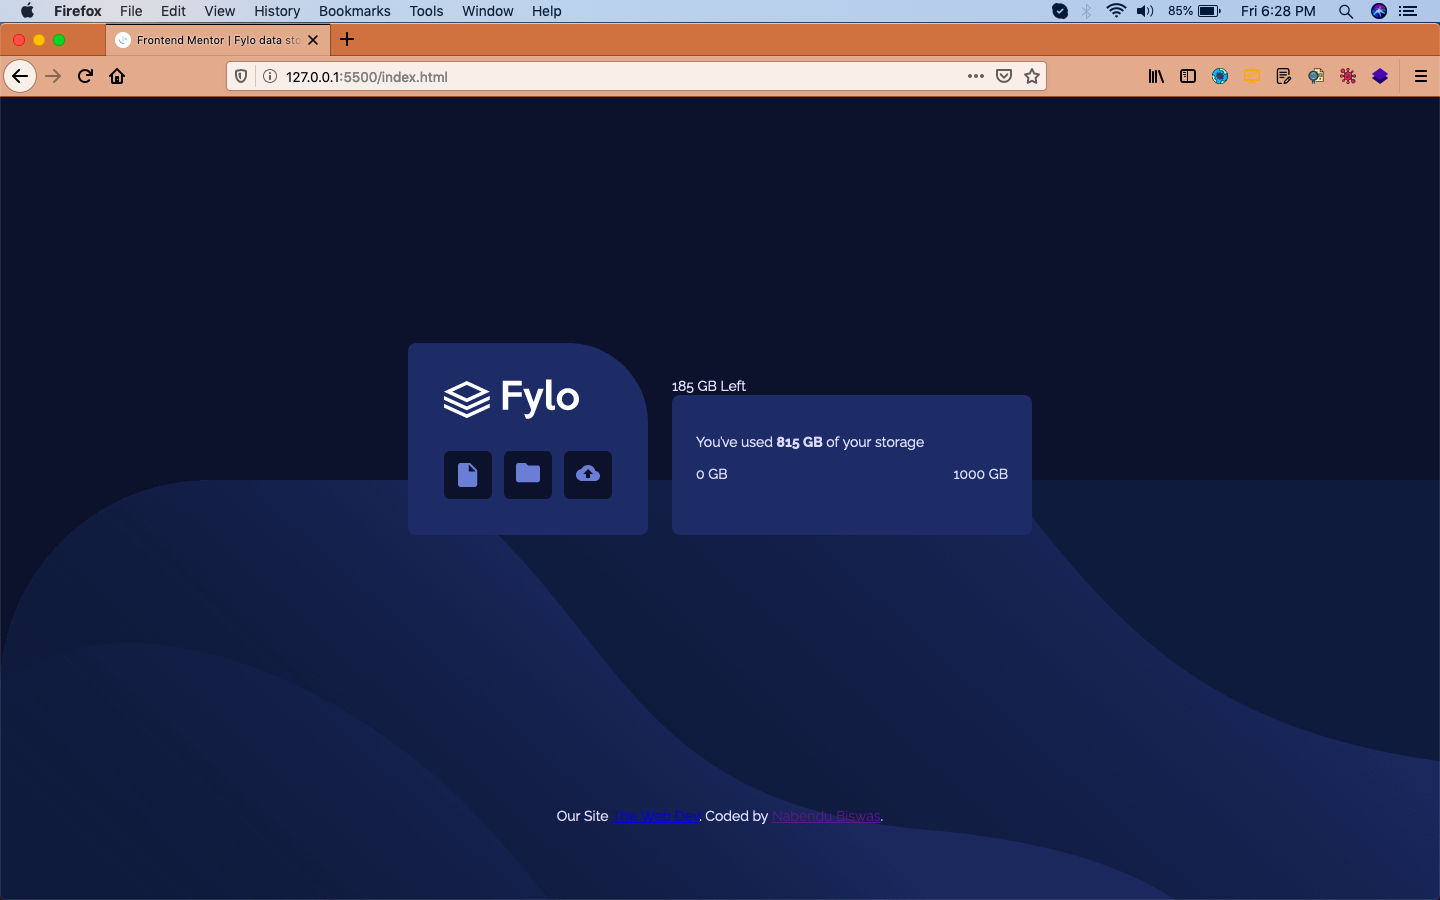Screen dimensions: 1440x900
Task: Click the battery status indicator
Action: (x=1194, y=11)
